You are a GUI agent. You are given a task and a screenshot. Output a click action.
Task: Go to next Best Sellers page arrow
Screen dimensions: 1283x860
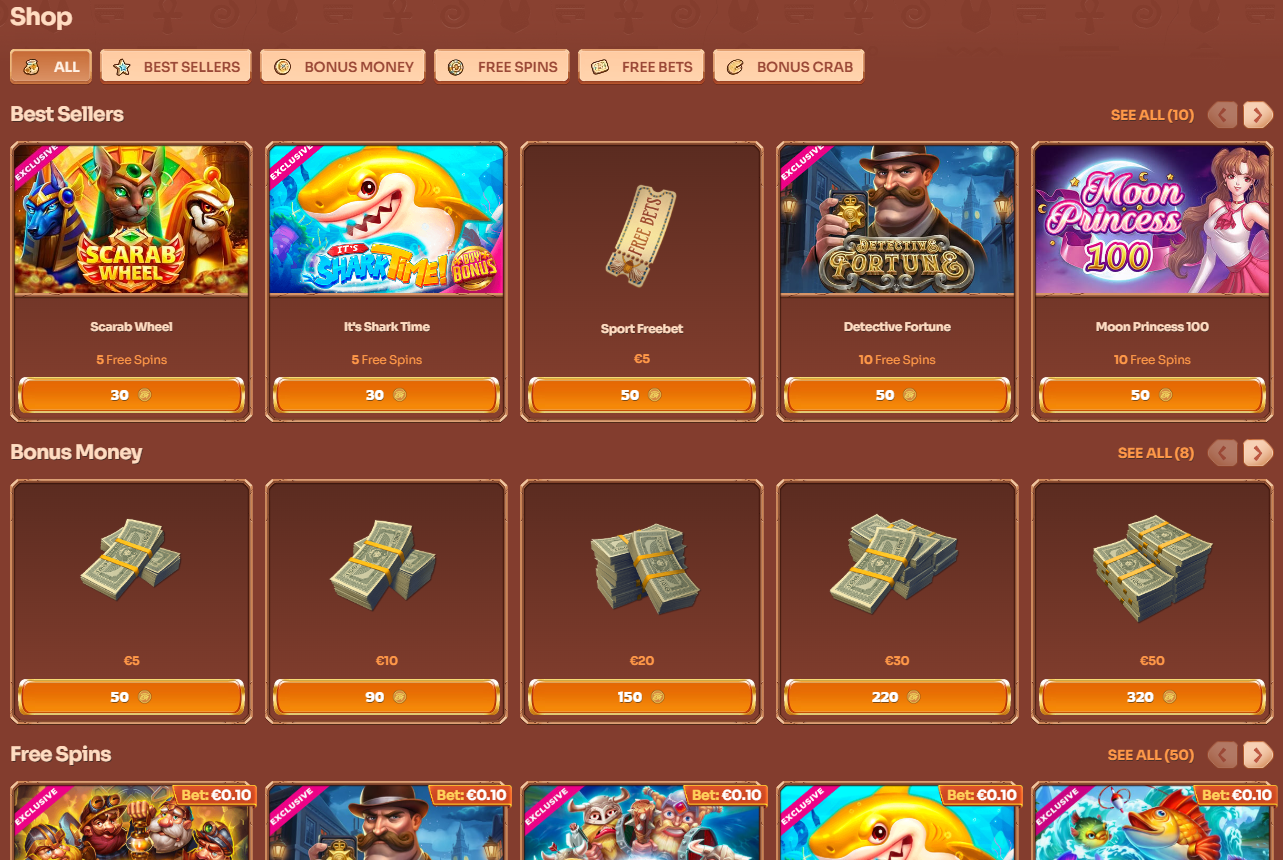[x=1258, y=115]
